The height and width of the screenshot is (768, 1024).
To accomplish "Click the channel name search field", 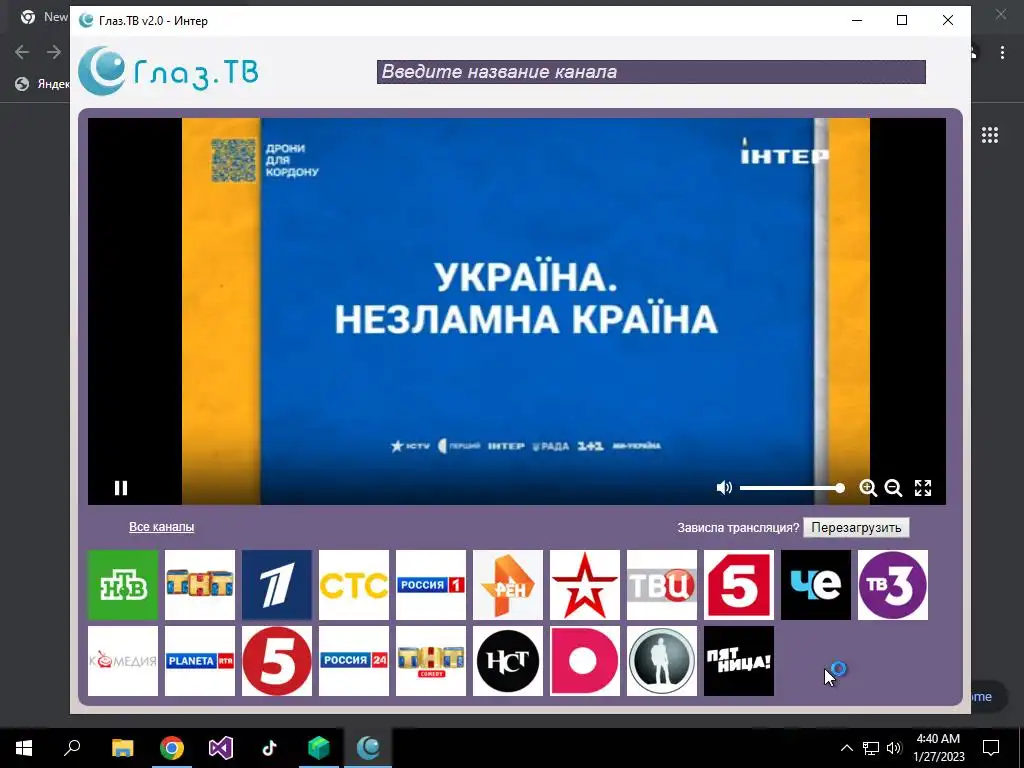I will click(x=651, y=72).
